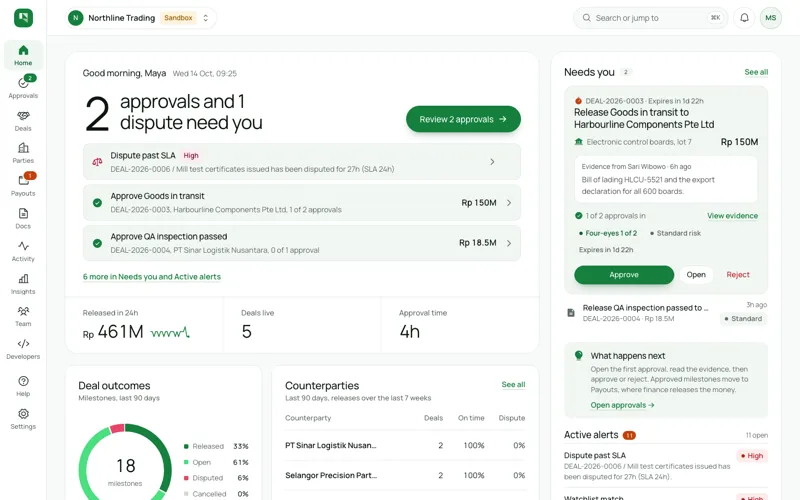Open chevron on Approve QA inspection row
The width and height of the screenshot is (800, 500).
click(x=509, y=243)
